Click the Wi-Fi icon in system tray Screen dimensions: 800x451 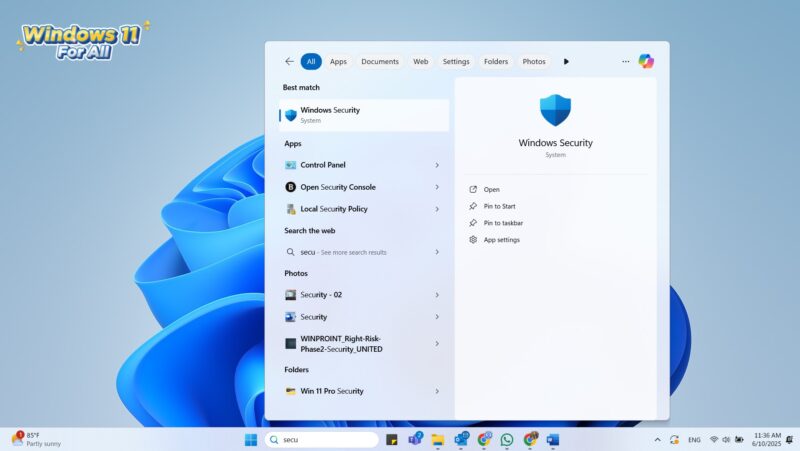[x=714, y=439]
